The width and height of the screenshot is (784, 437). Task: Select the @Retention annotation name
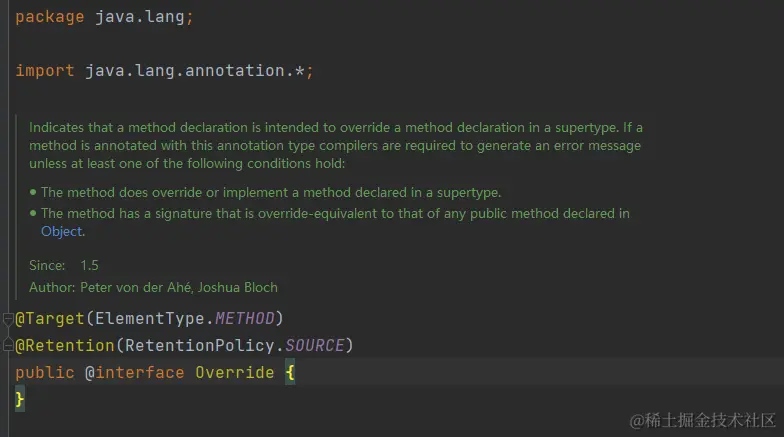tap(64, 346)
